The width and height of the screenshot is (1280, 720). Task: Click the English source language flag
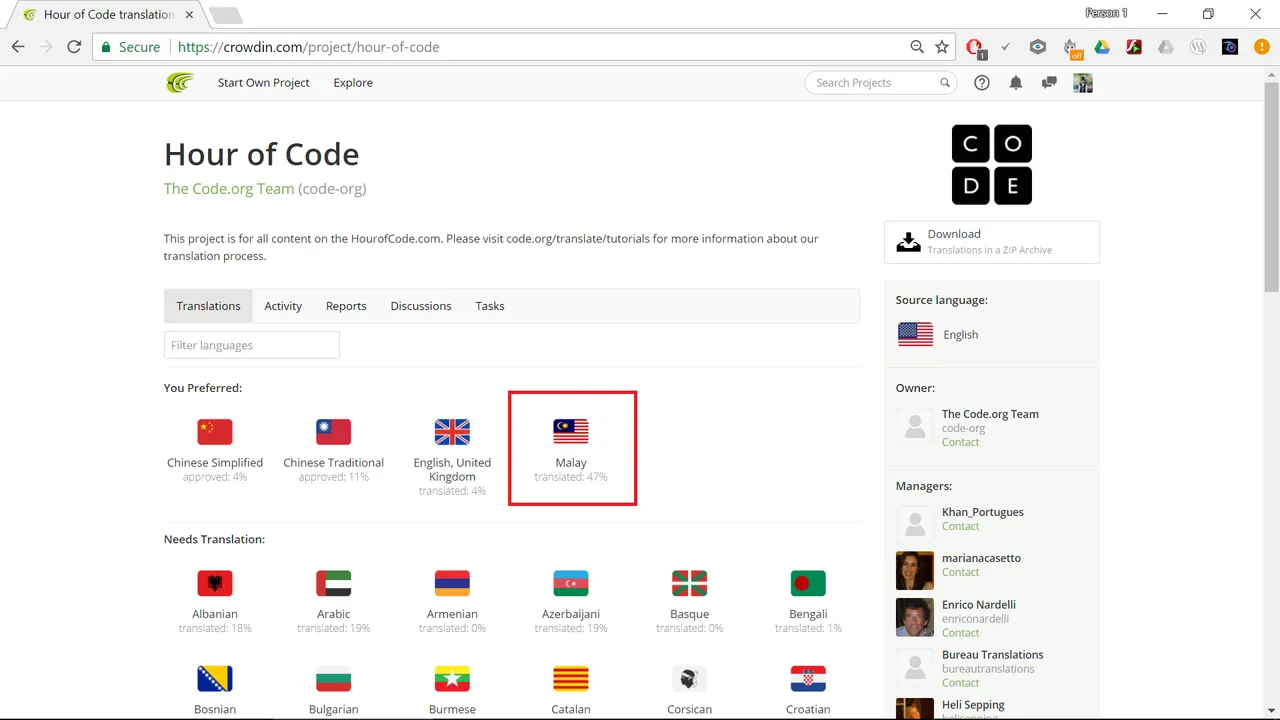915,335
